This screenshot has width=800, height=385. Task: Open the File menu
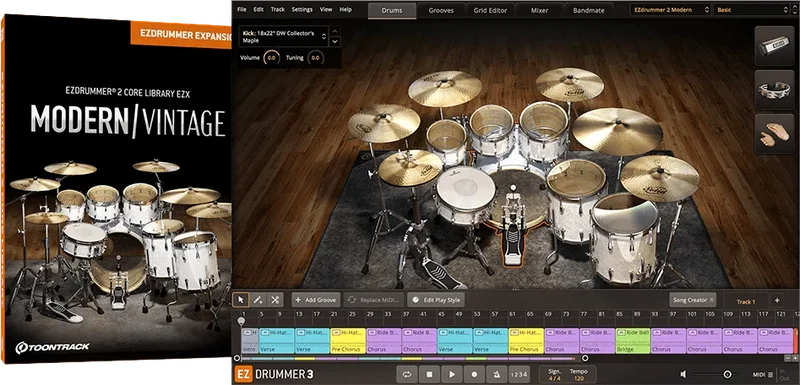coord(242,9)
